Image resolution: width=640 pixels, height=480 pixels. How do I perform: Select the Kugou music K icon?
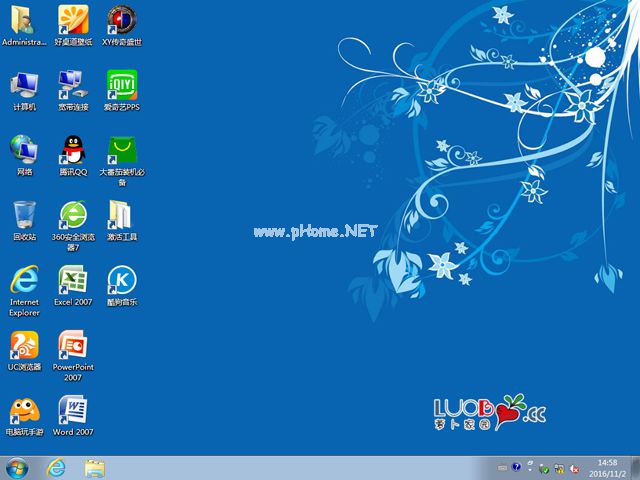[122, 280]
